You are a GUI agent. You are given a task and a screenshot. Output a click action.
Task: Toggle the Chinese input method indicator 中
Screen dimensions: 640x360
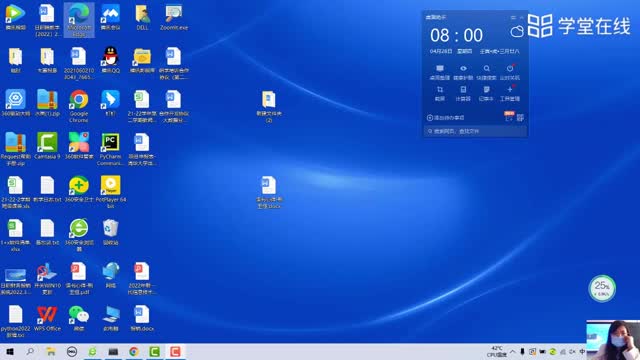[x=582, y=351]
